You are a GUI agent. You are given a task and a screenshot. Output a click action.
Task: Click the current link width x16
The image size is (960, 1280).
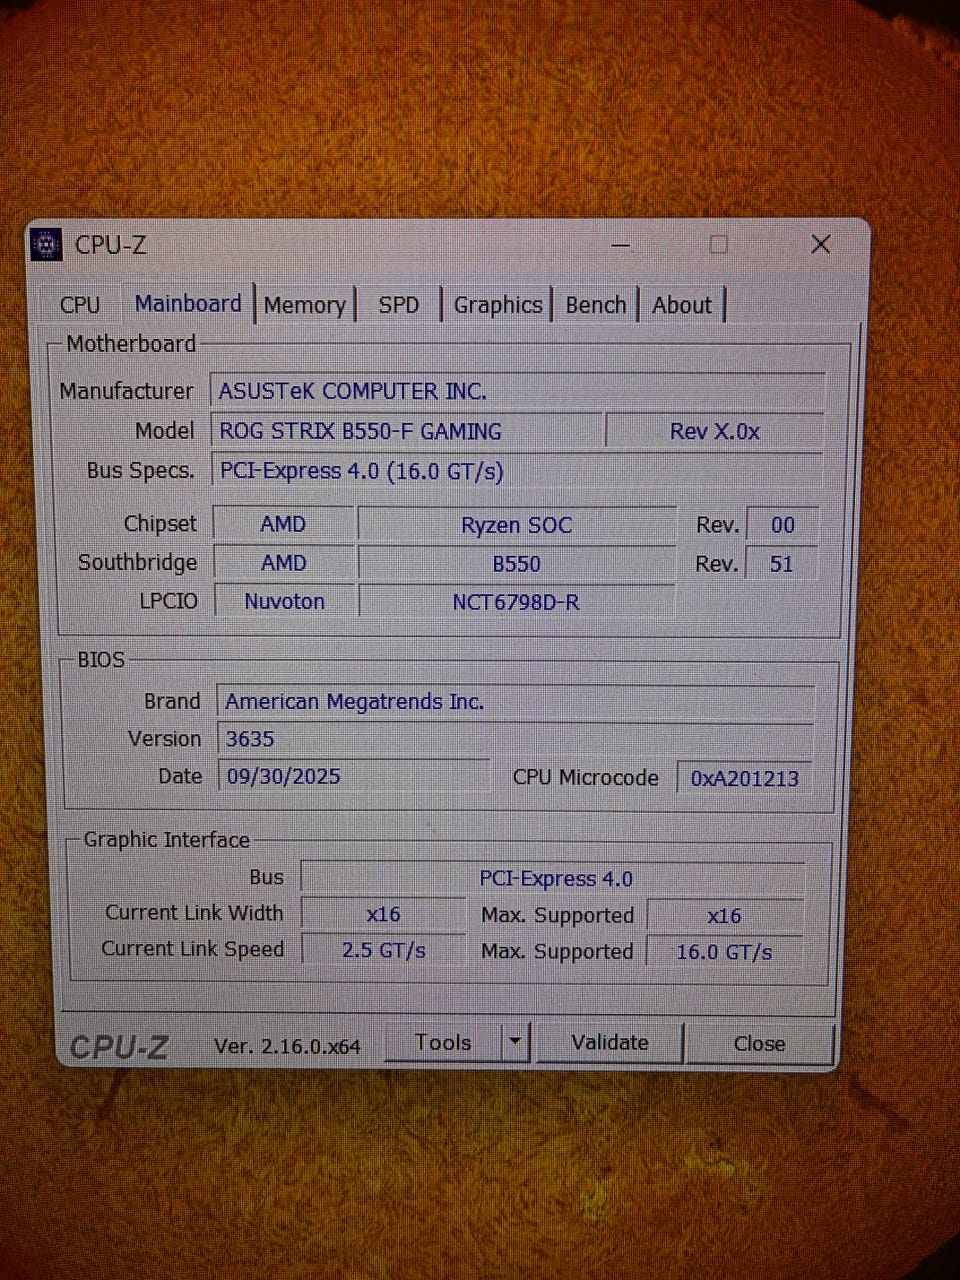coord(383,914)
